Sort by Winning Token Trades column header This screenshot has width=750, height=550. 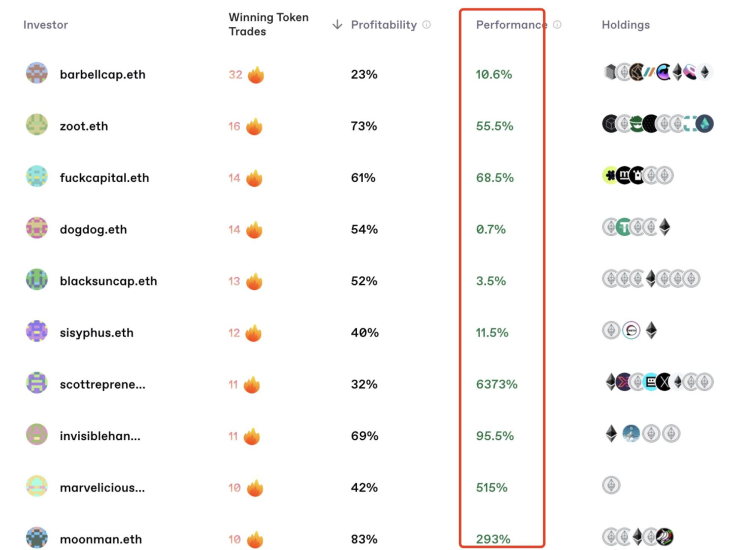point(268,25)
